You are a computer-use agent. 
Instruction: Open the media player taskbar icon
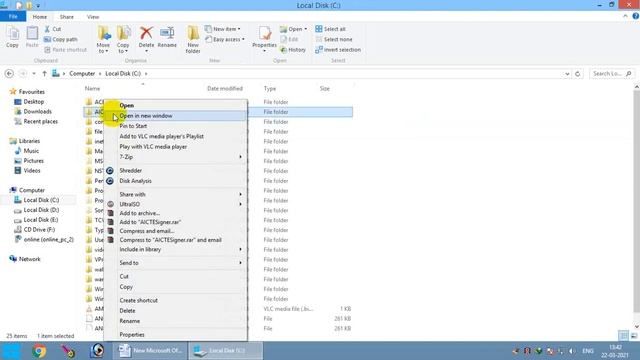click(97, 351)
